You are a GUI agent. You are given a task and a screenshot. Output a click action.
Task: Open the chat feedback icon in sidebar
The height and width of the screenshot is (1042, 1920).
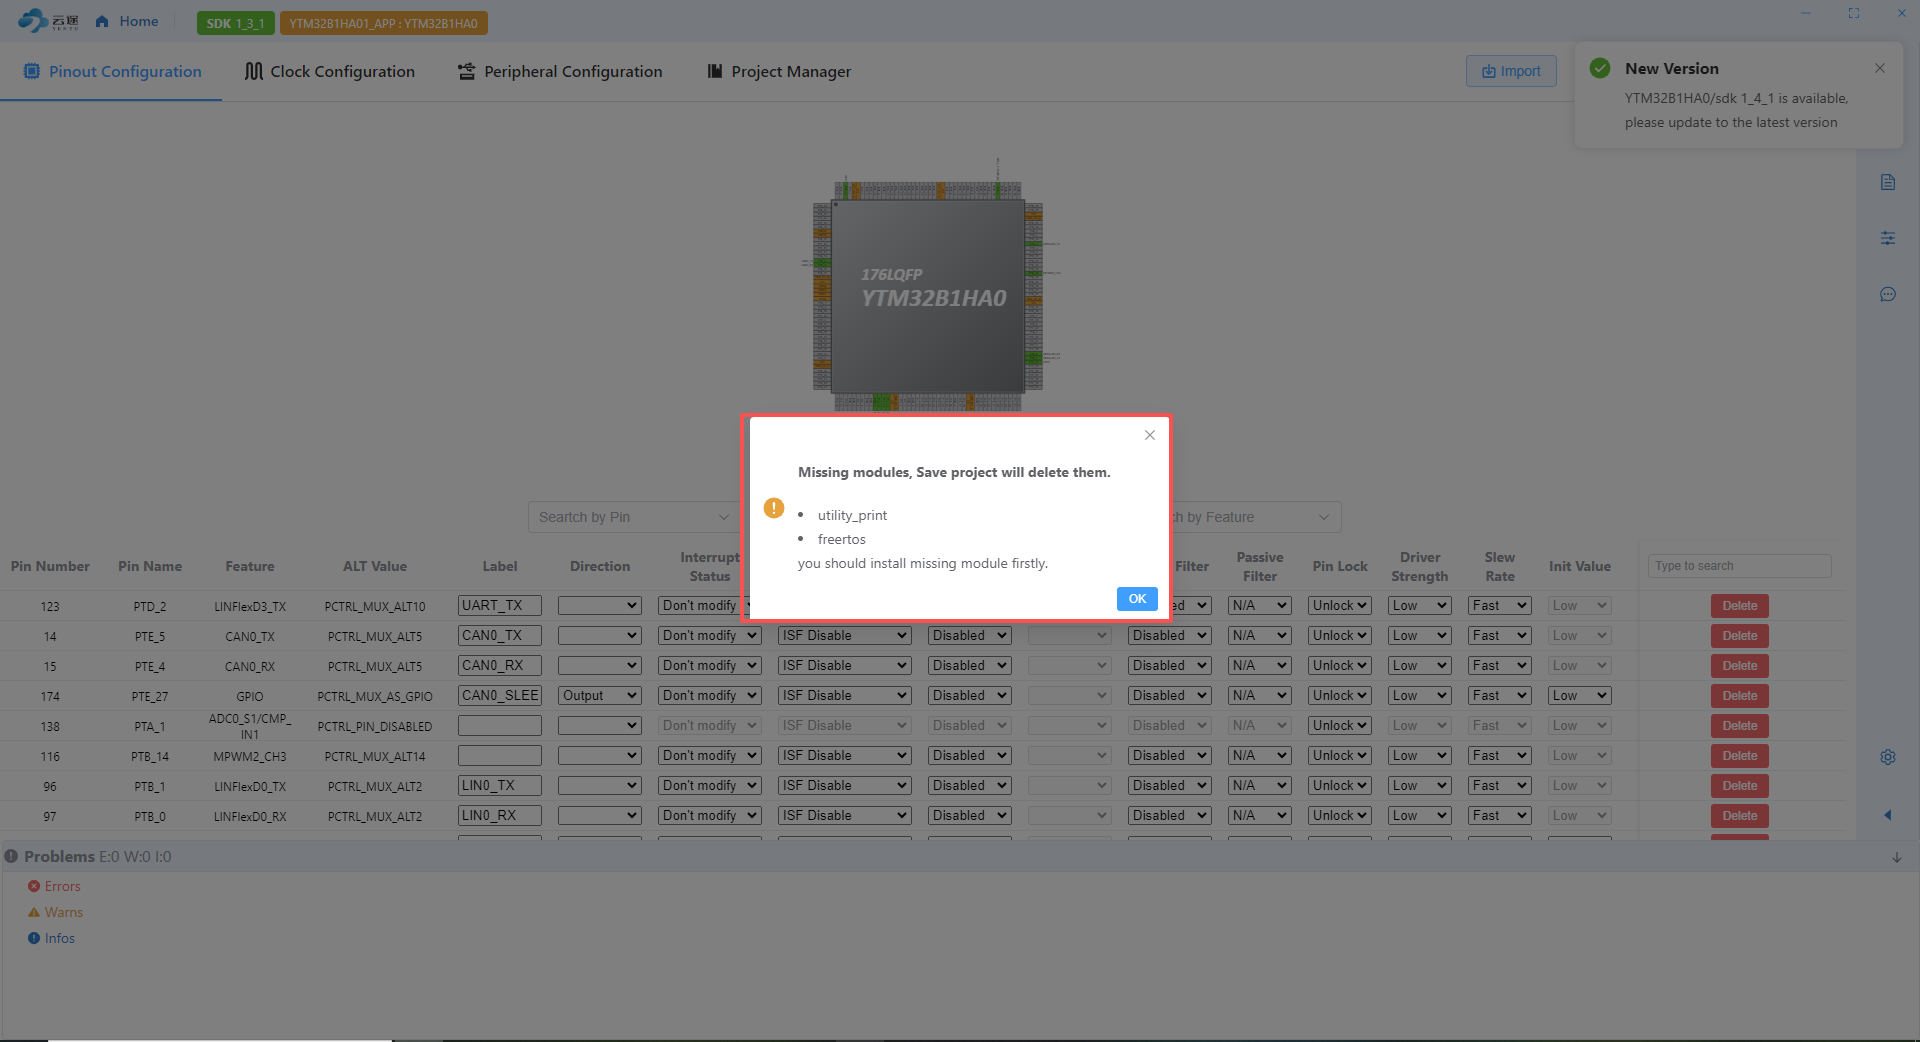tap(1888, 294)
